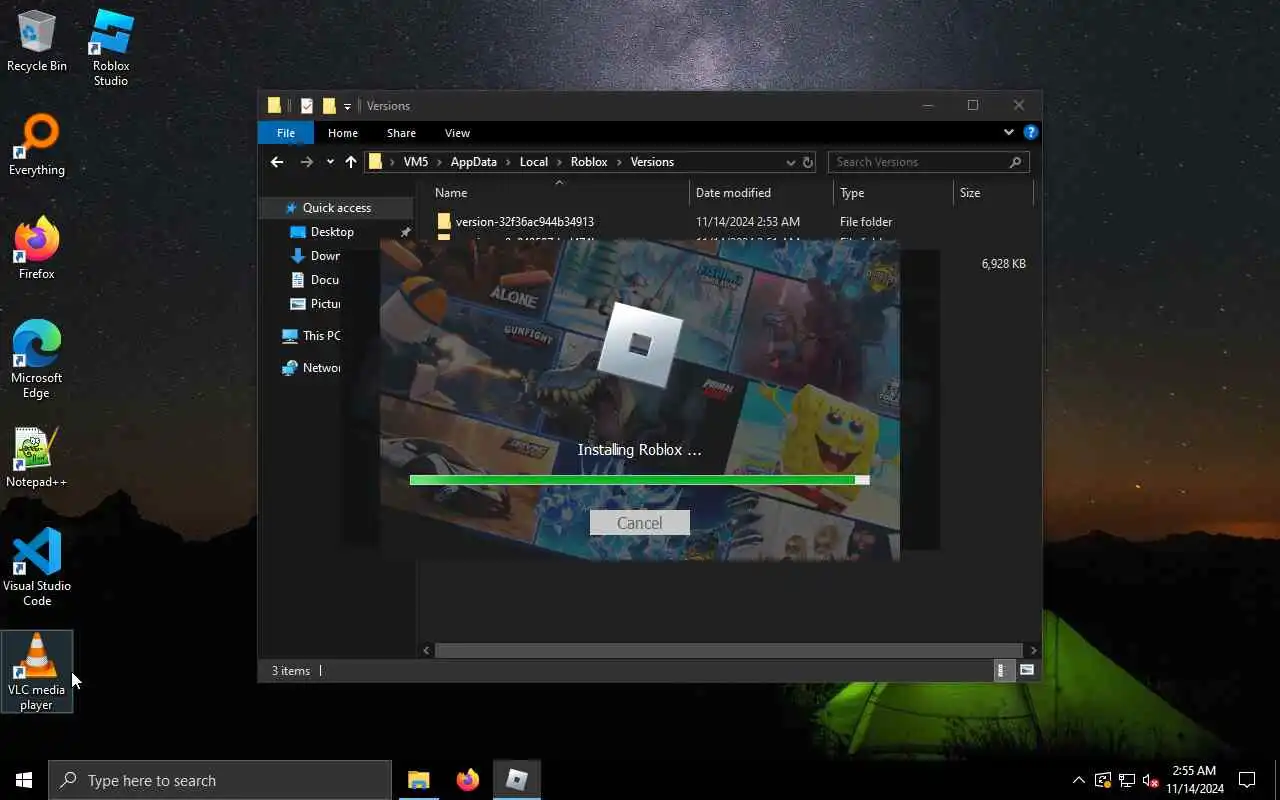This screenshot has width=1280, height=800.
Task: Click the taskbar search box
Action: coord(220,780)
